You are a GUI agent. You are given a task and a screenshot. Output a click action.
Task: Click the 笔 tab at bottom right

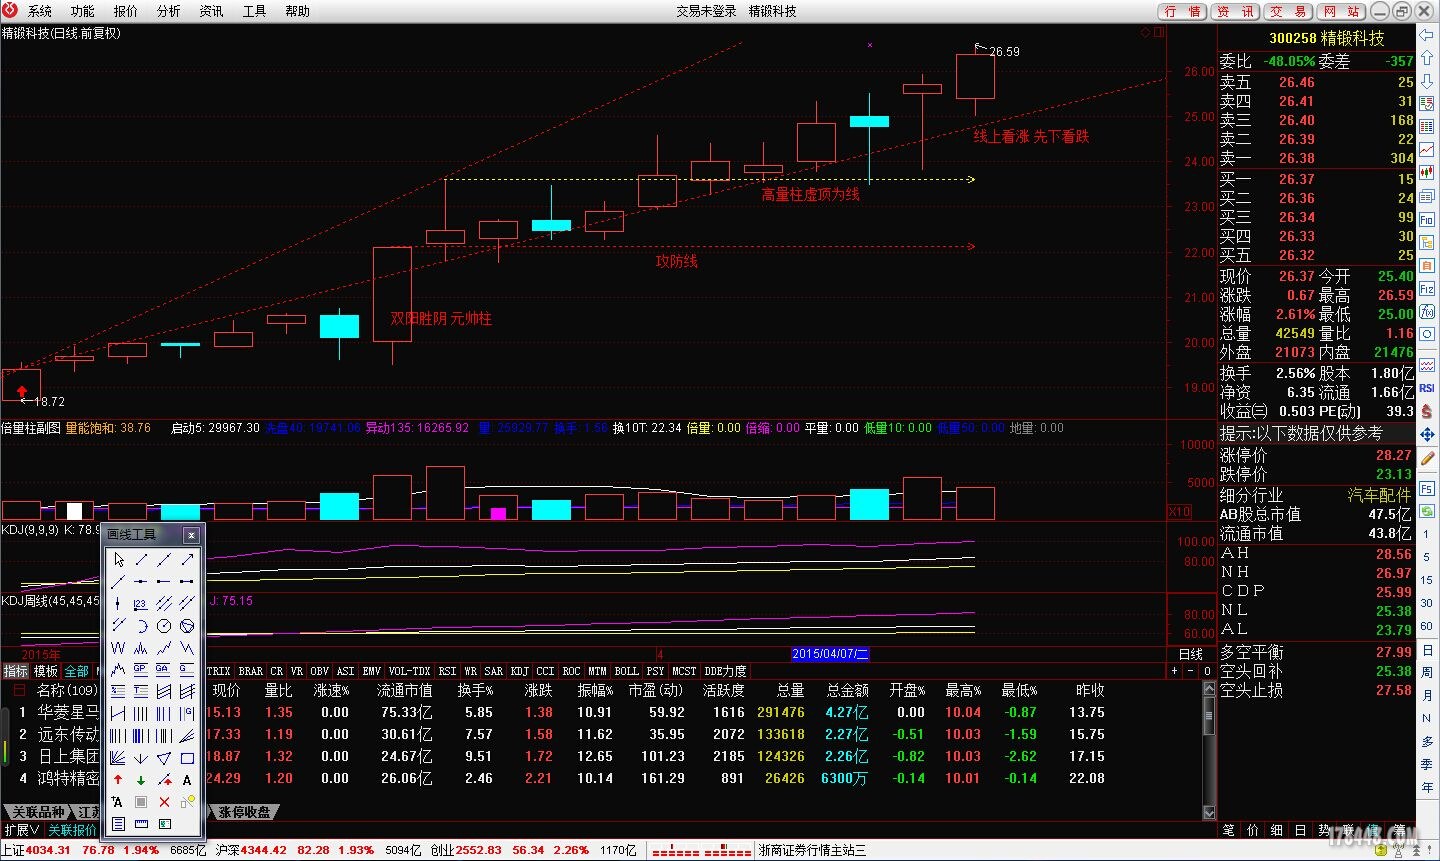click(x=1228, y=830)
